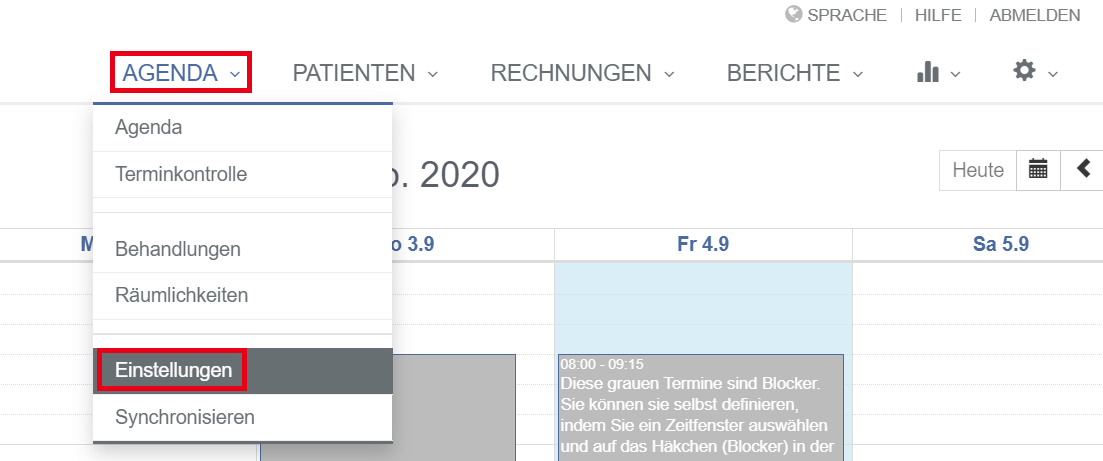Open the bar chart statistics icon
The width and height of the screenshot is (1103, 461).
point(928,72)
